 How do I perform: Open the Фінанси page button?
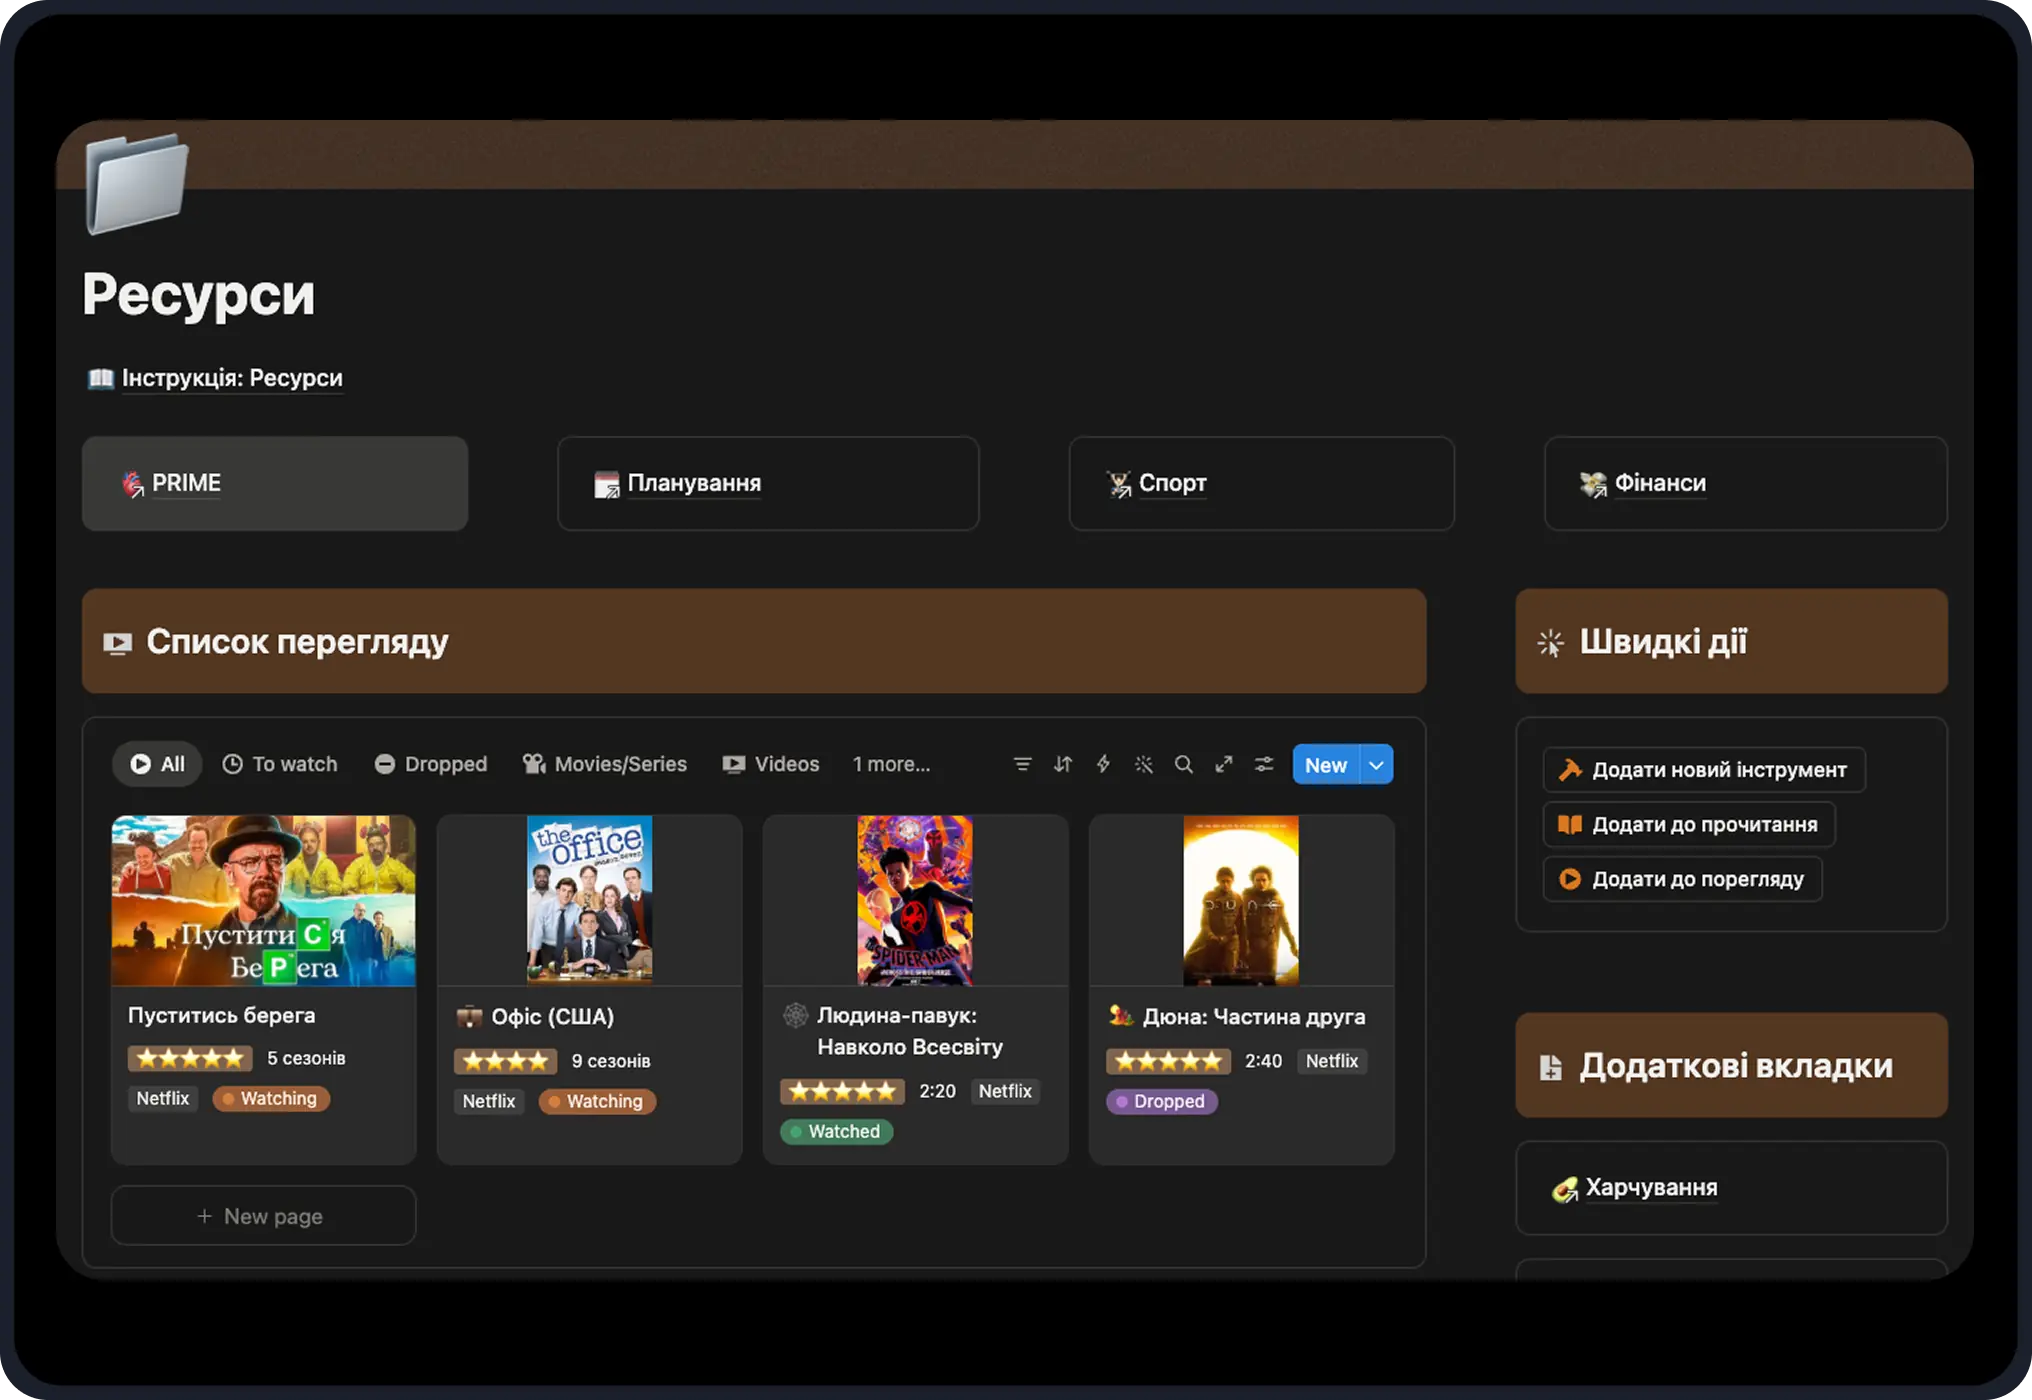(x=1745, y=483)
